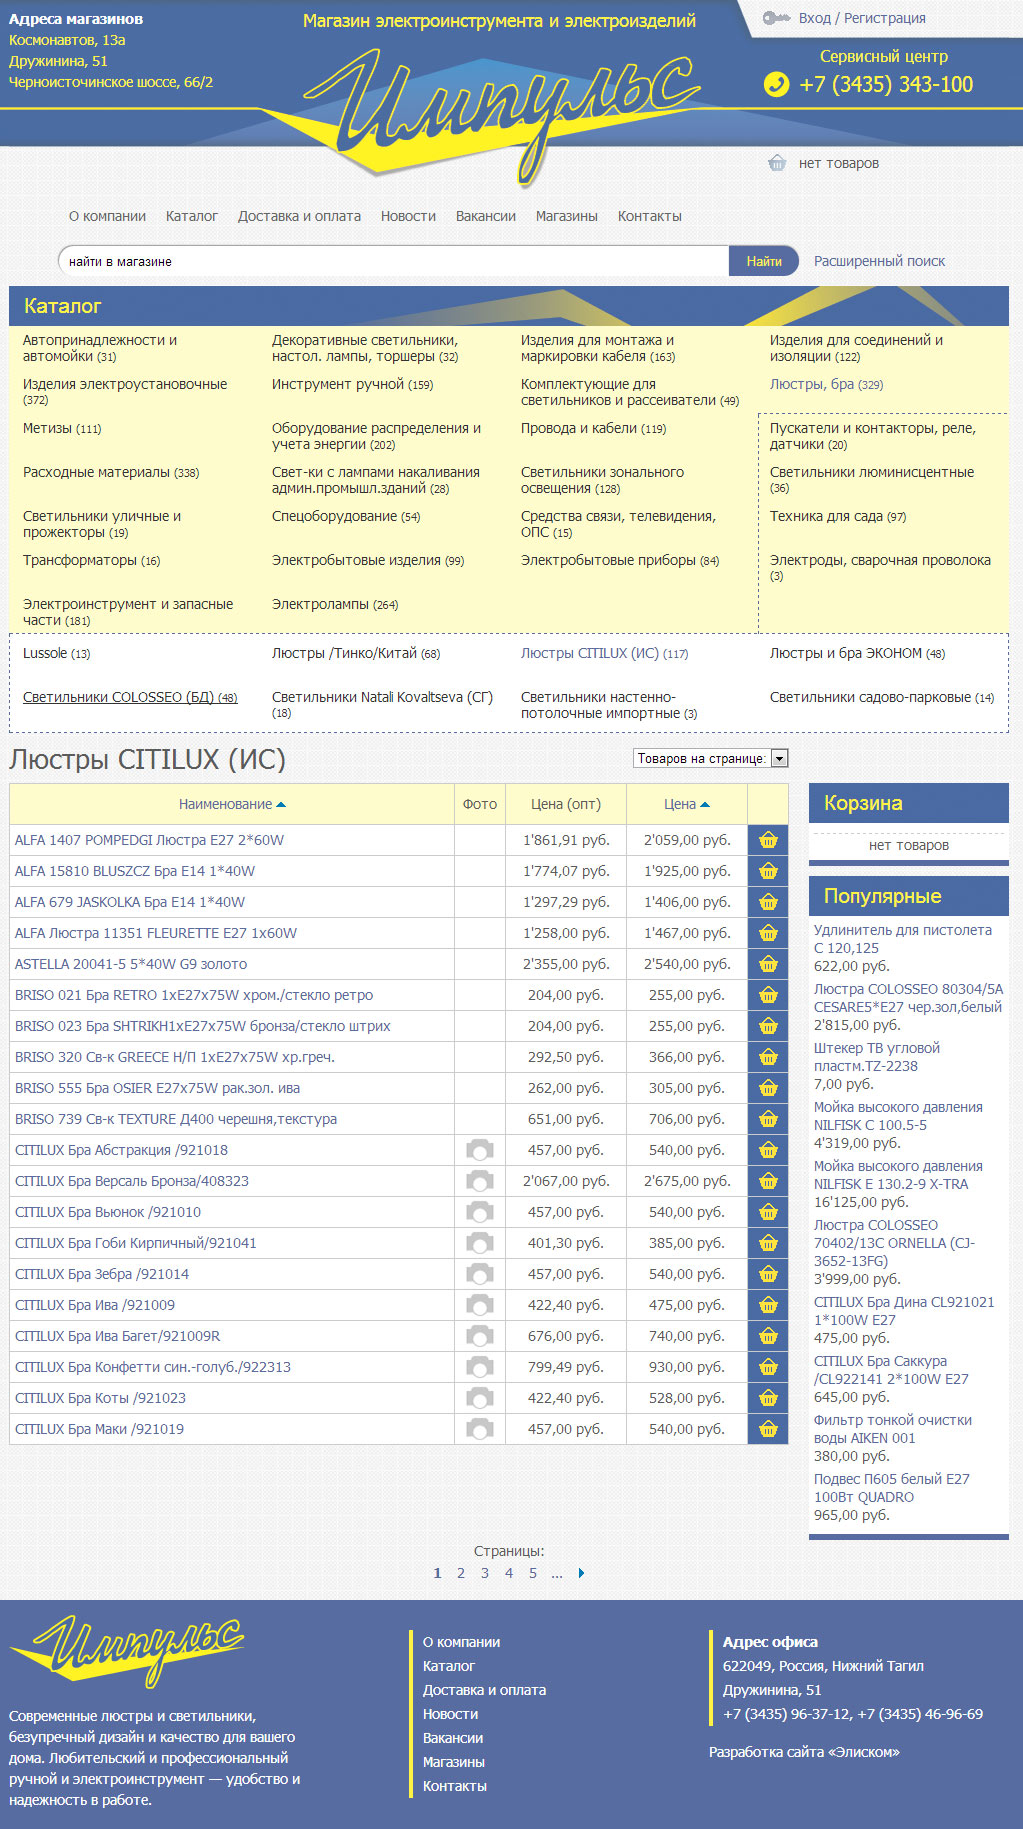Add ALFA 1407 POMPEDGI lamp to cart
Viewport: 1023px width, 1829px height.
[767, 840]
